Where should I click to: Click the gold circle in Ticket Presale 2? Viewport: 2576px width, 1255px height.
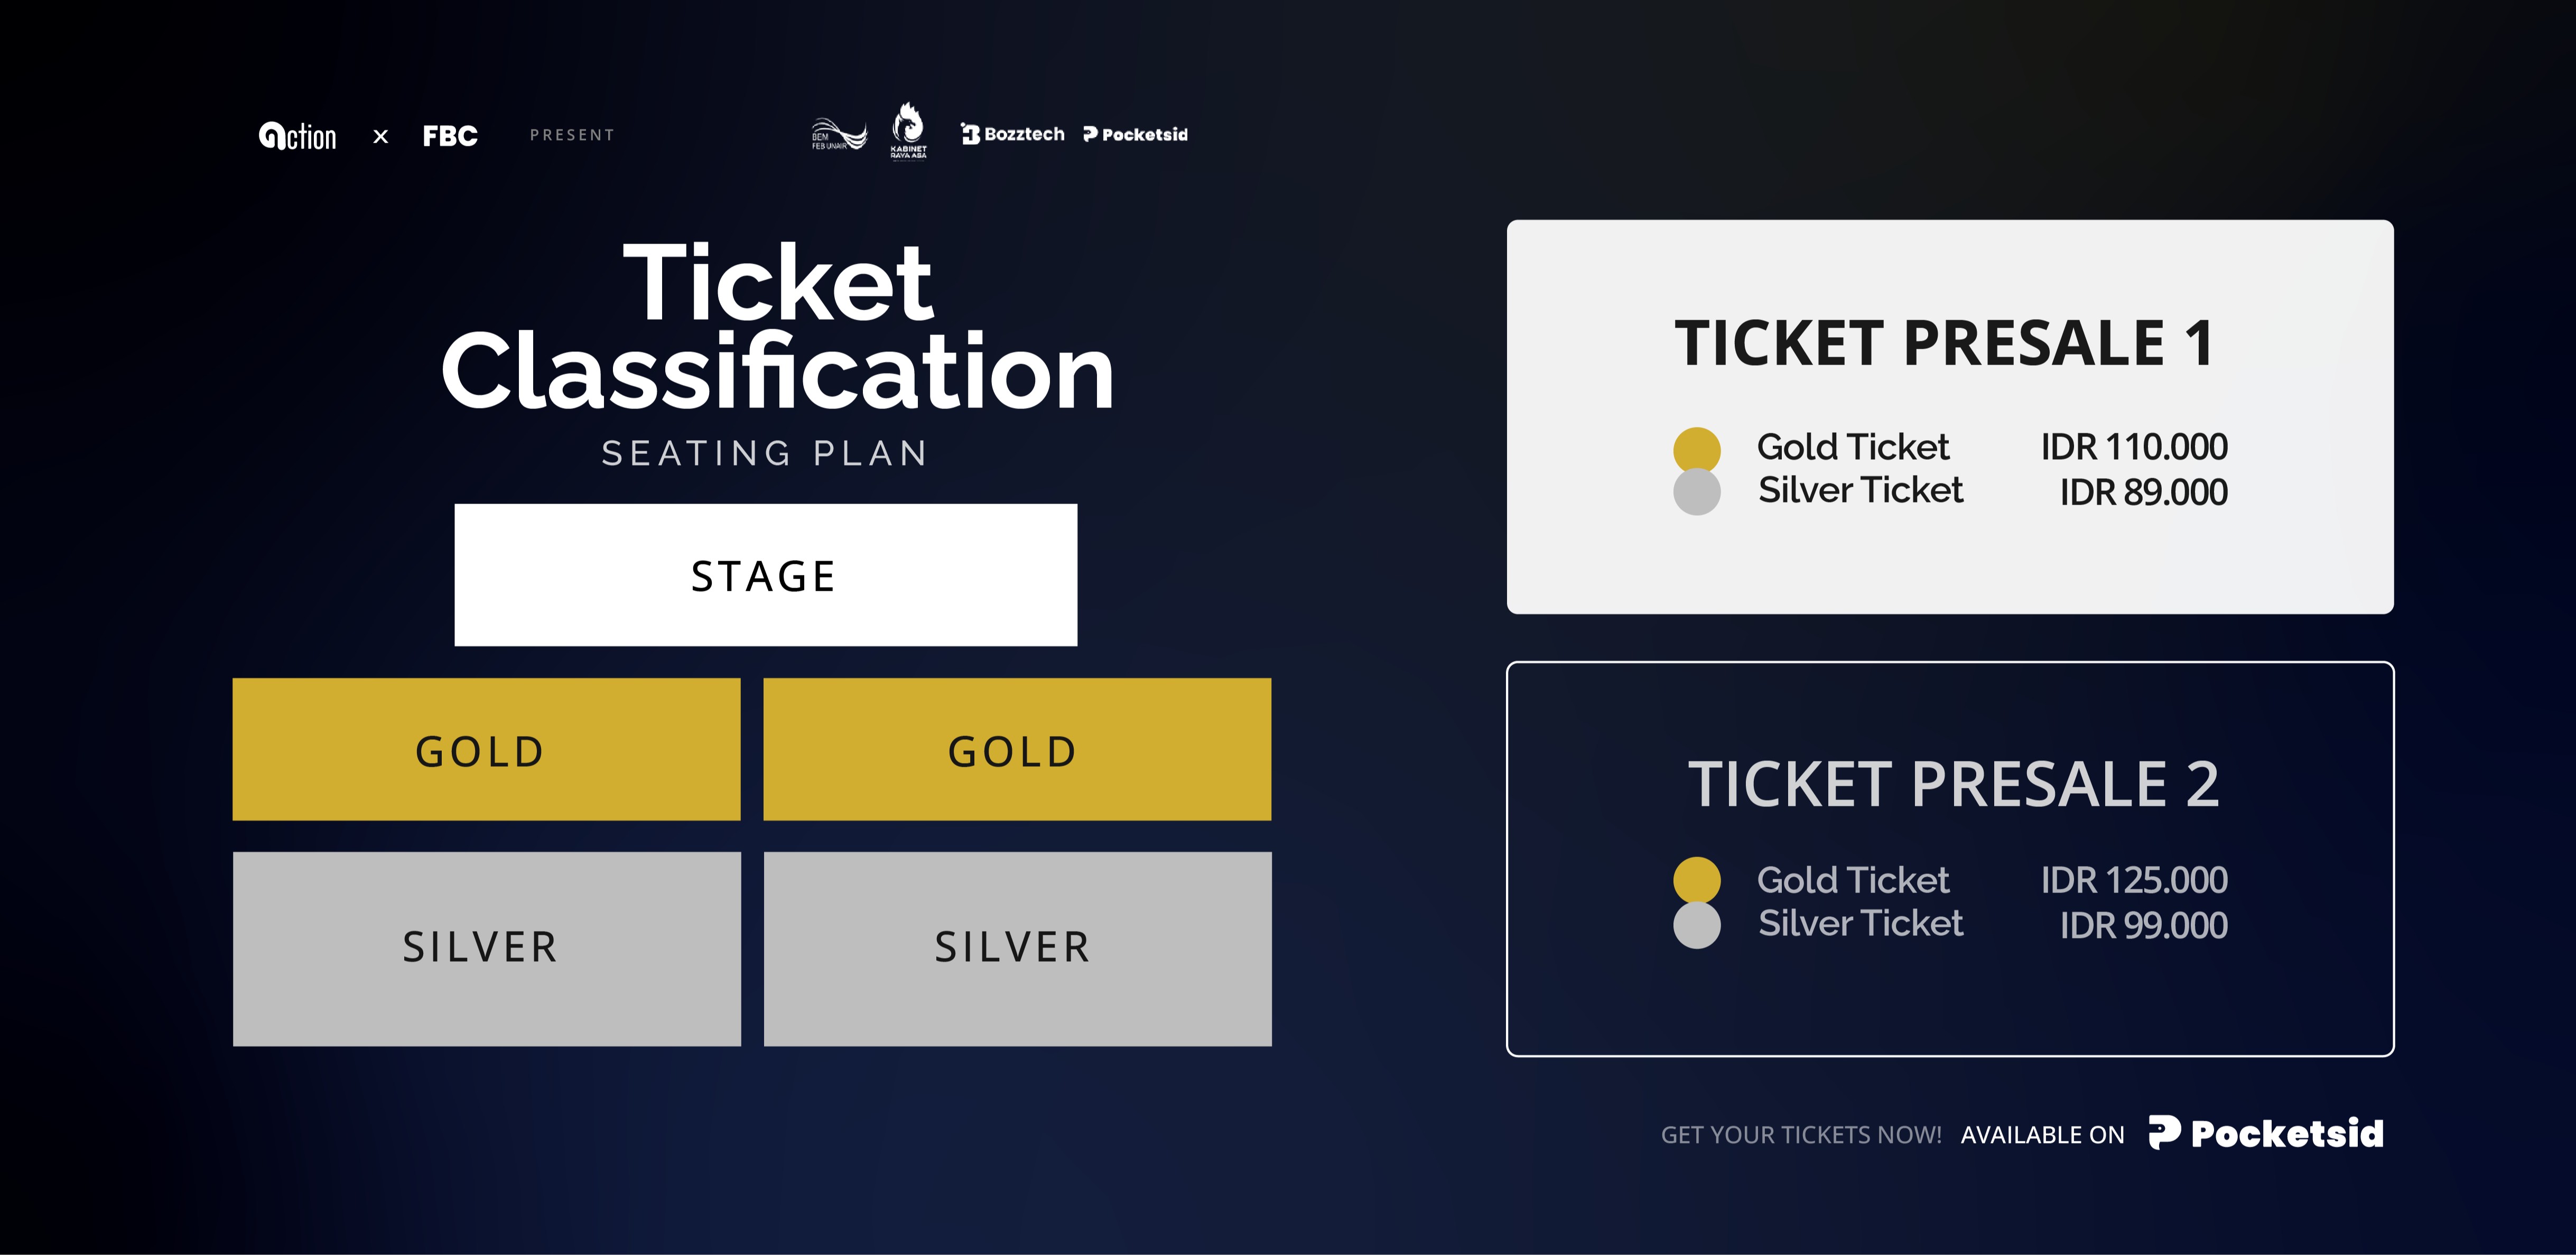tap(1696, 880)
